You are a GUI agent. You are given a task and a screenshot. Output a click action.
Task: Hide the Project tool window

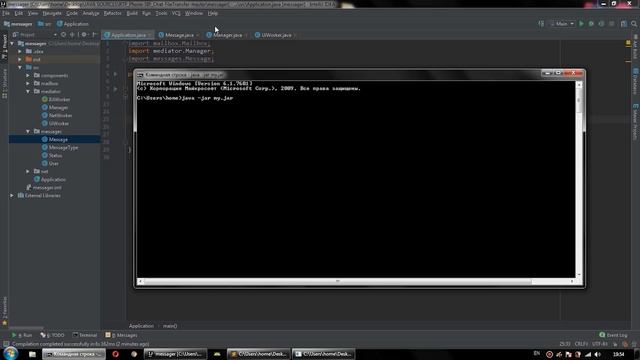pos(95,35)
